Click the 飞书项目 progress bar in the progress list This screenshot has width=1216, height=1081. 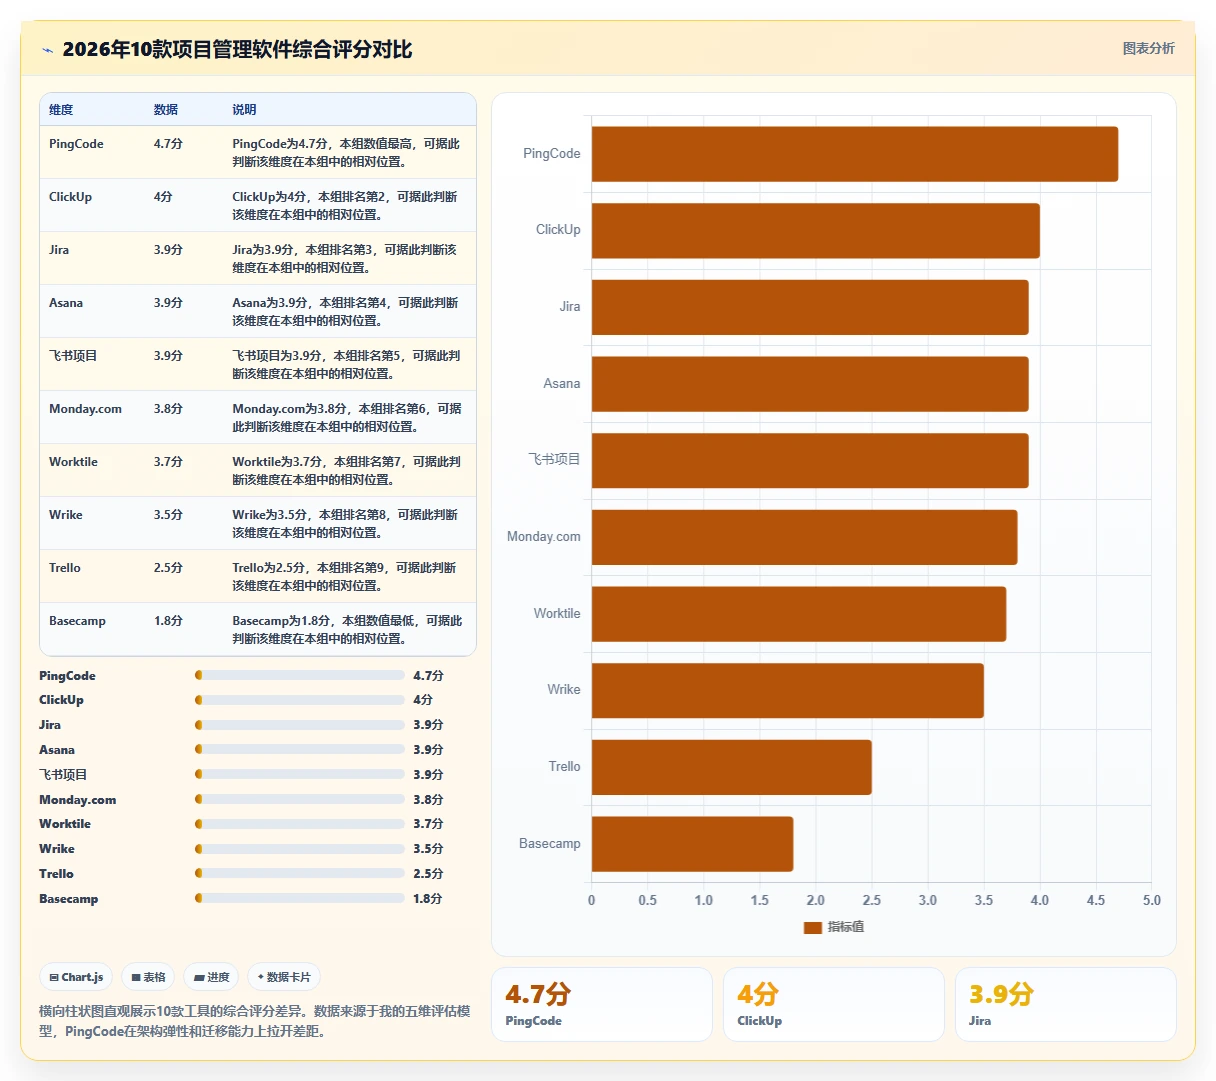point(300,774)
